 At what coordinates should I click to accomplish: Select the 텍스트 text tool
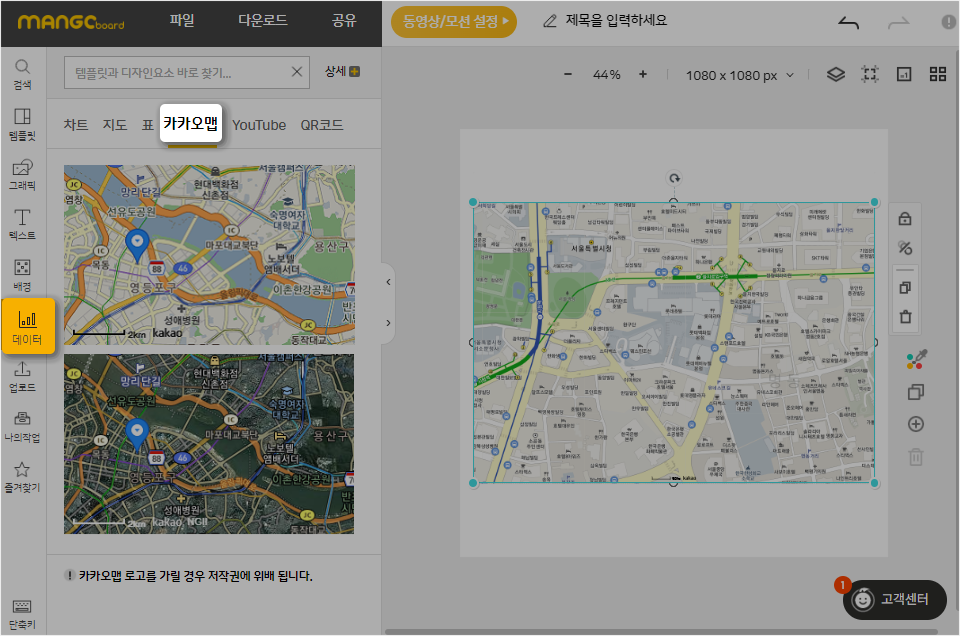[23, 224]
